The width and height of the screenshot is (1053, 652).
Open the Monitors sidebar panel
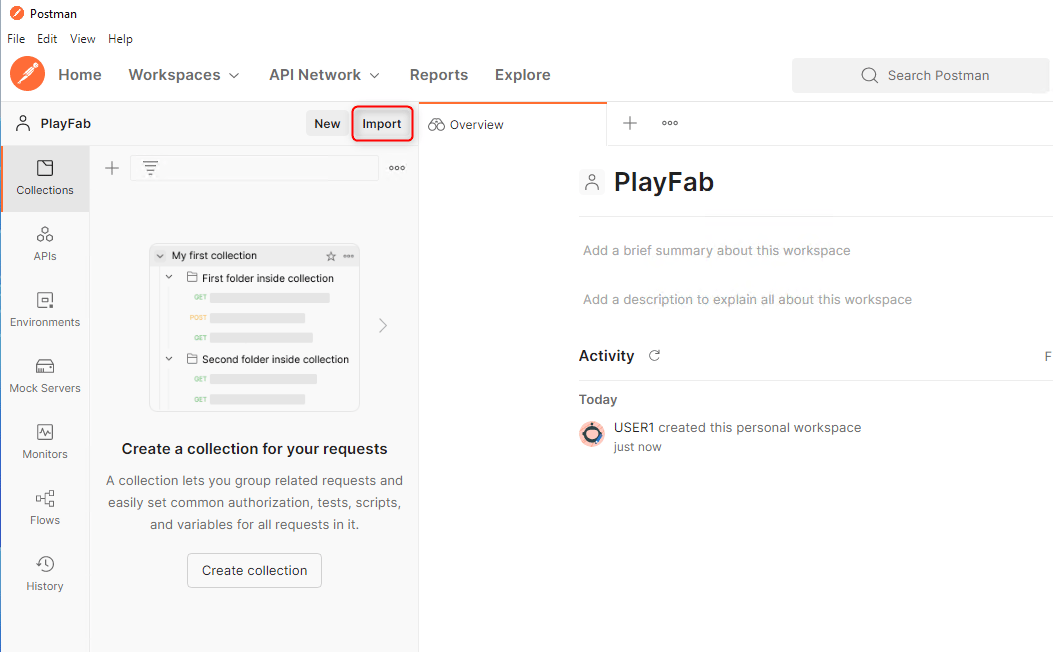click(45, 441)
